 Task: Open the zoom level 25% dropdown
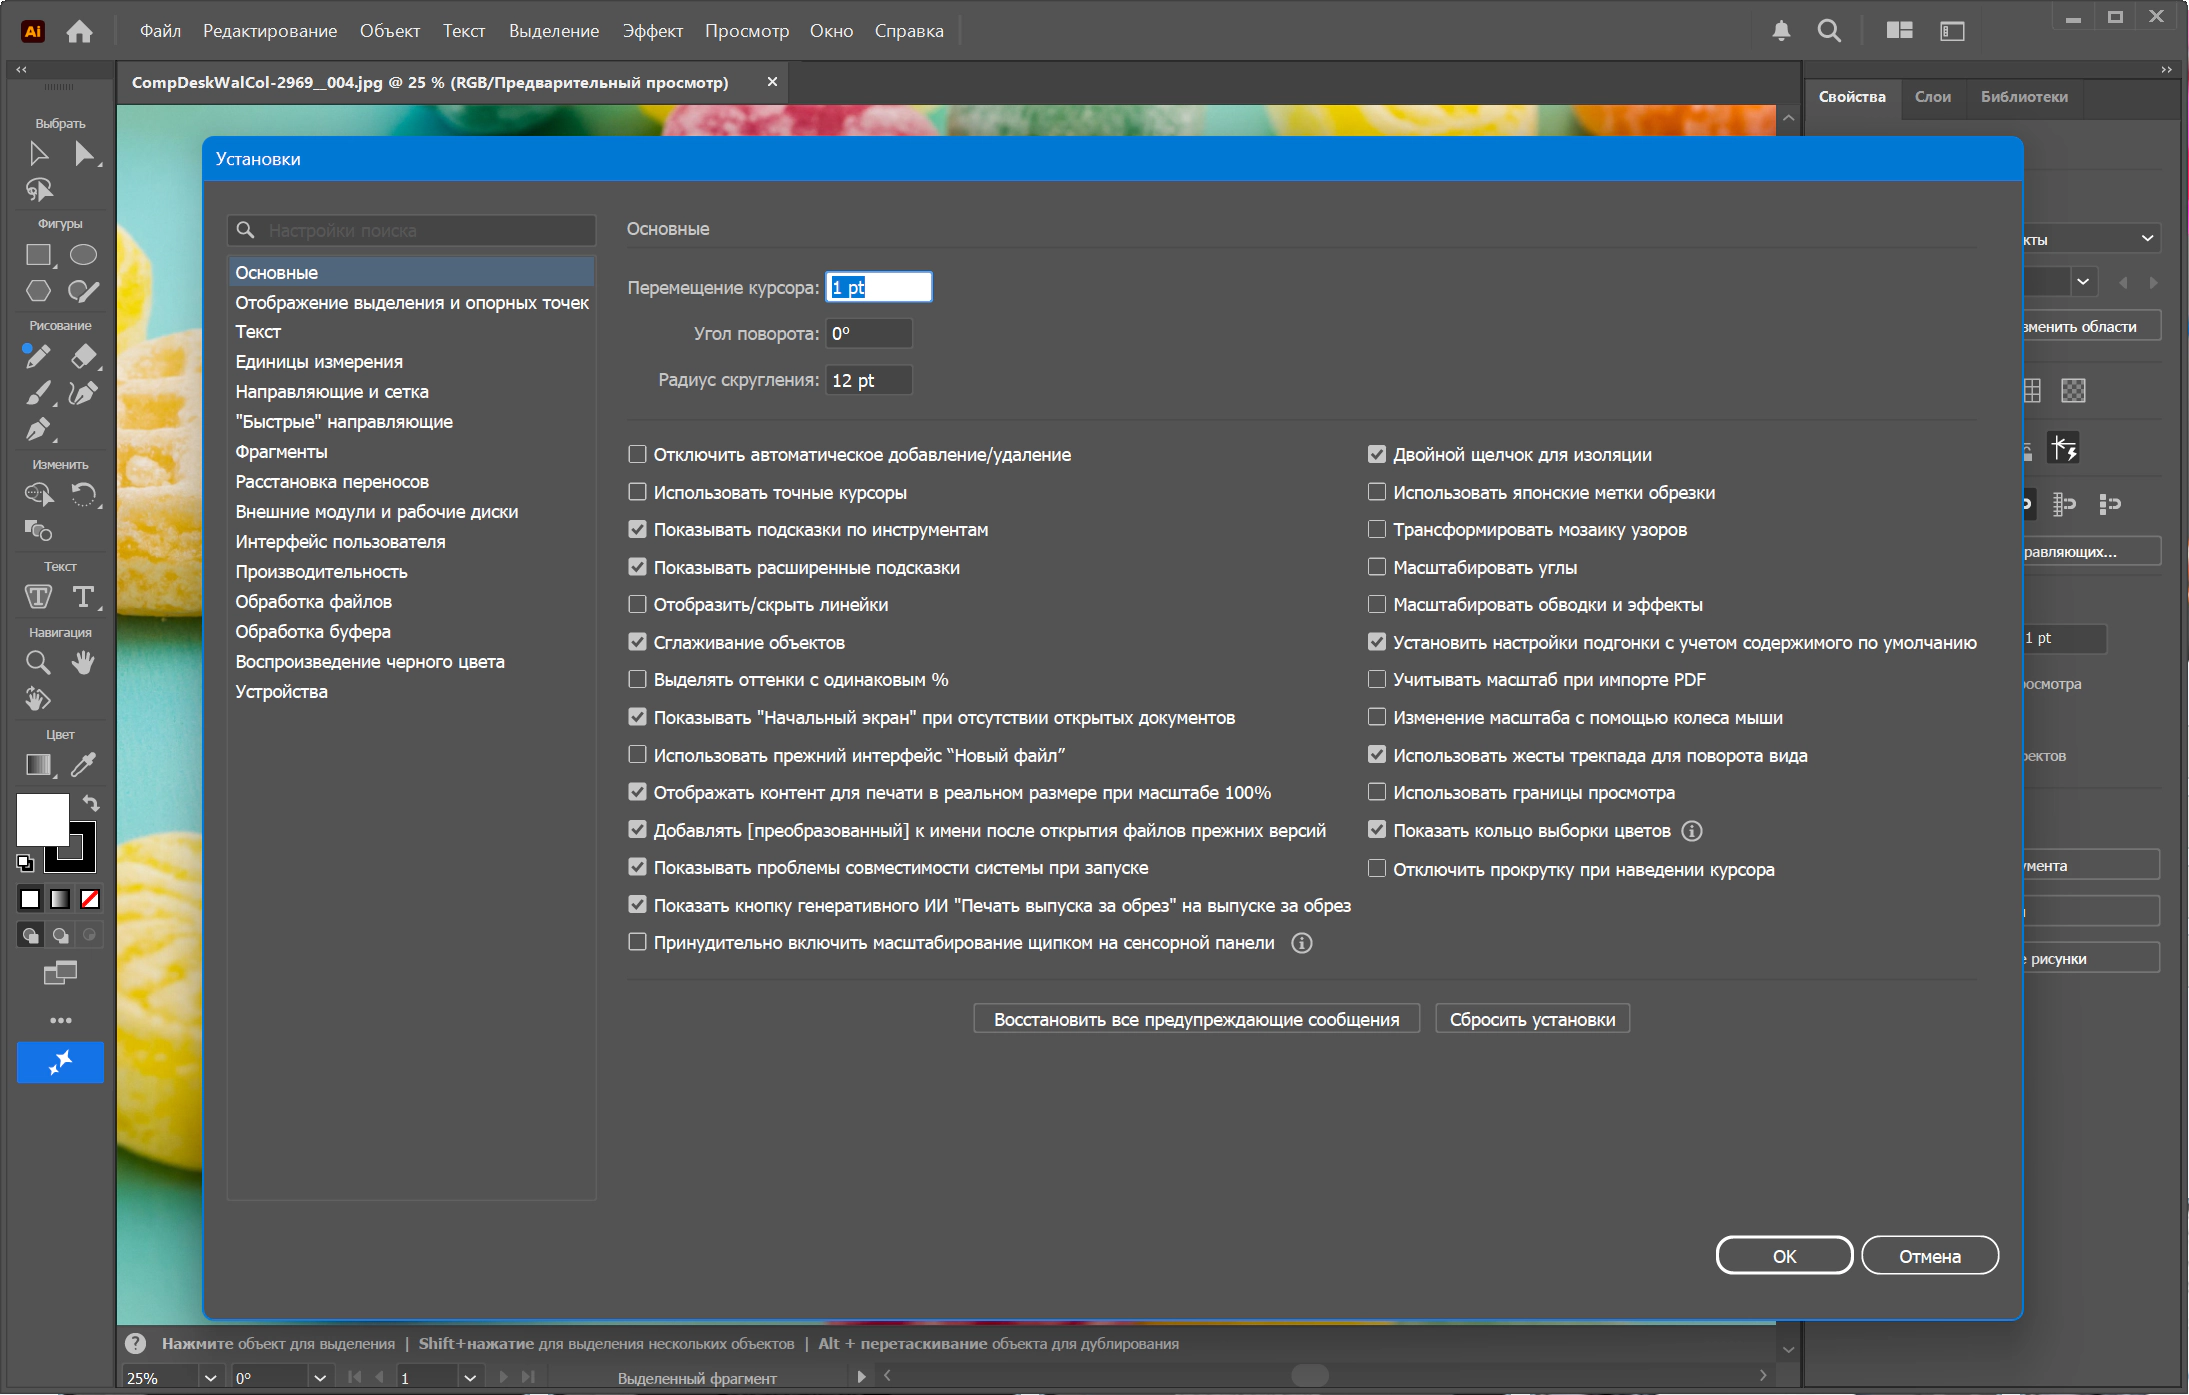[210, 1378]
